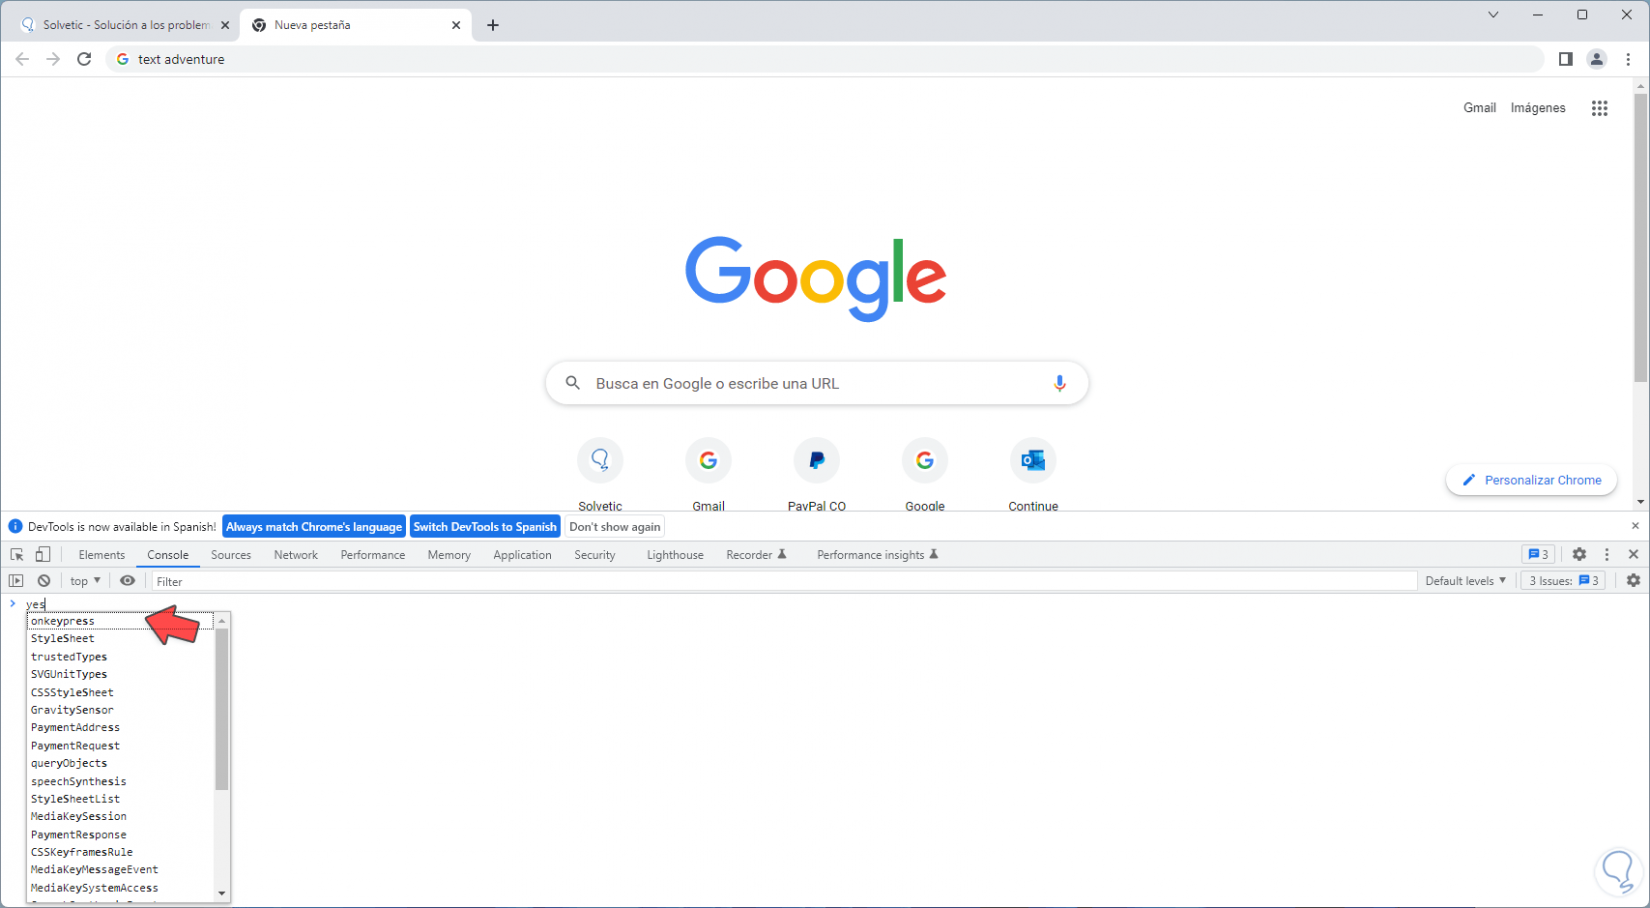Switch to the Memory panel

click(449, 555)
